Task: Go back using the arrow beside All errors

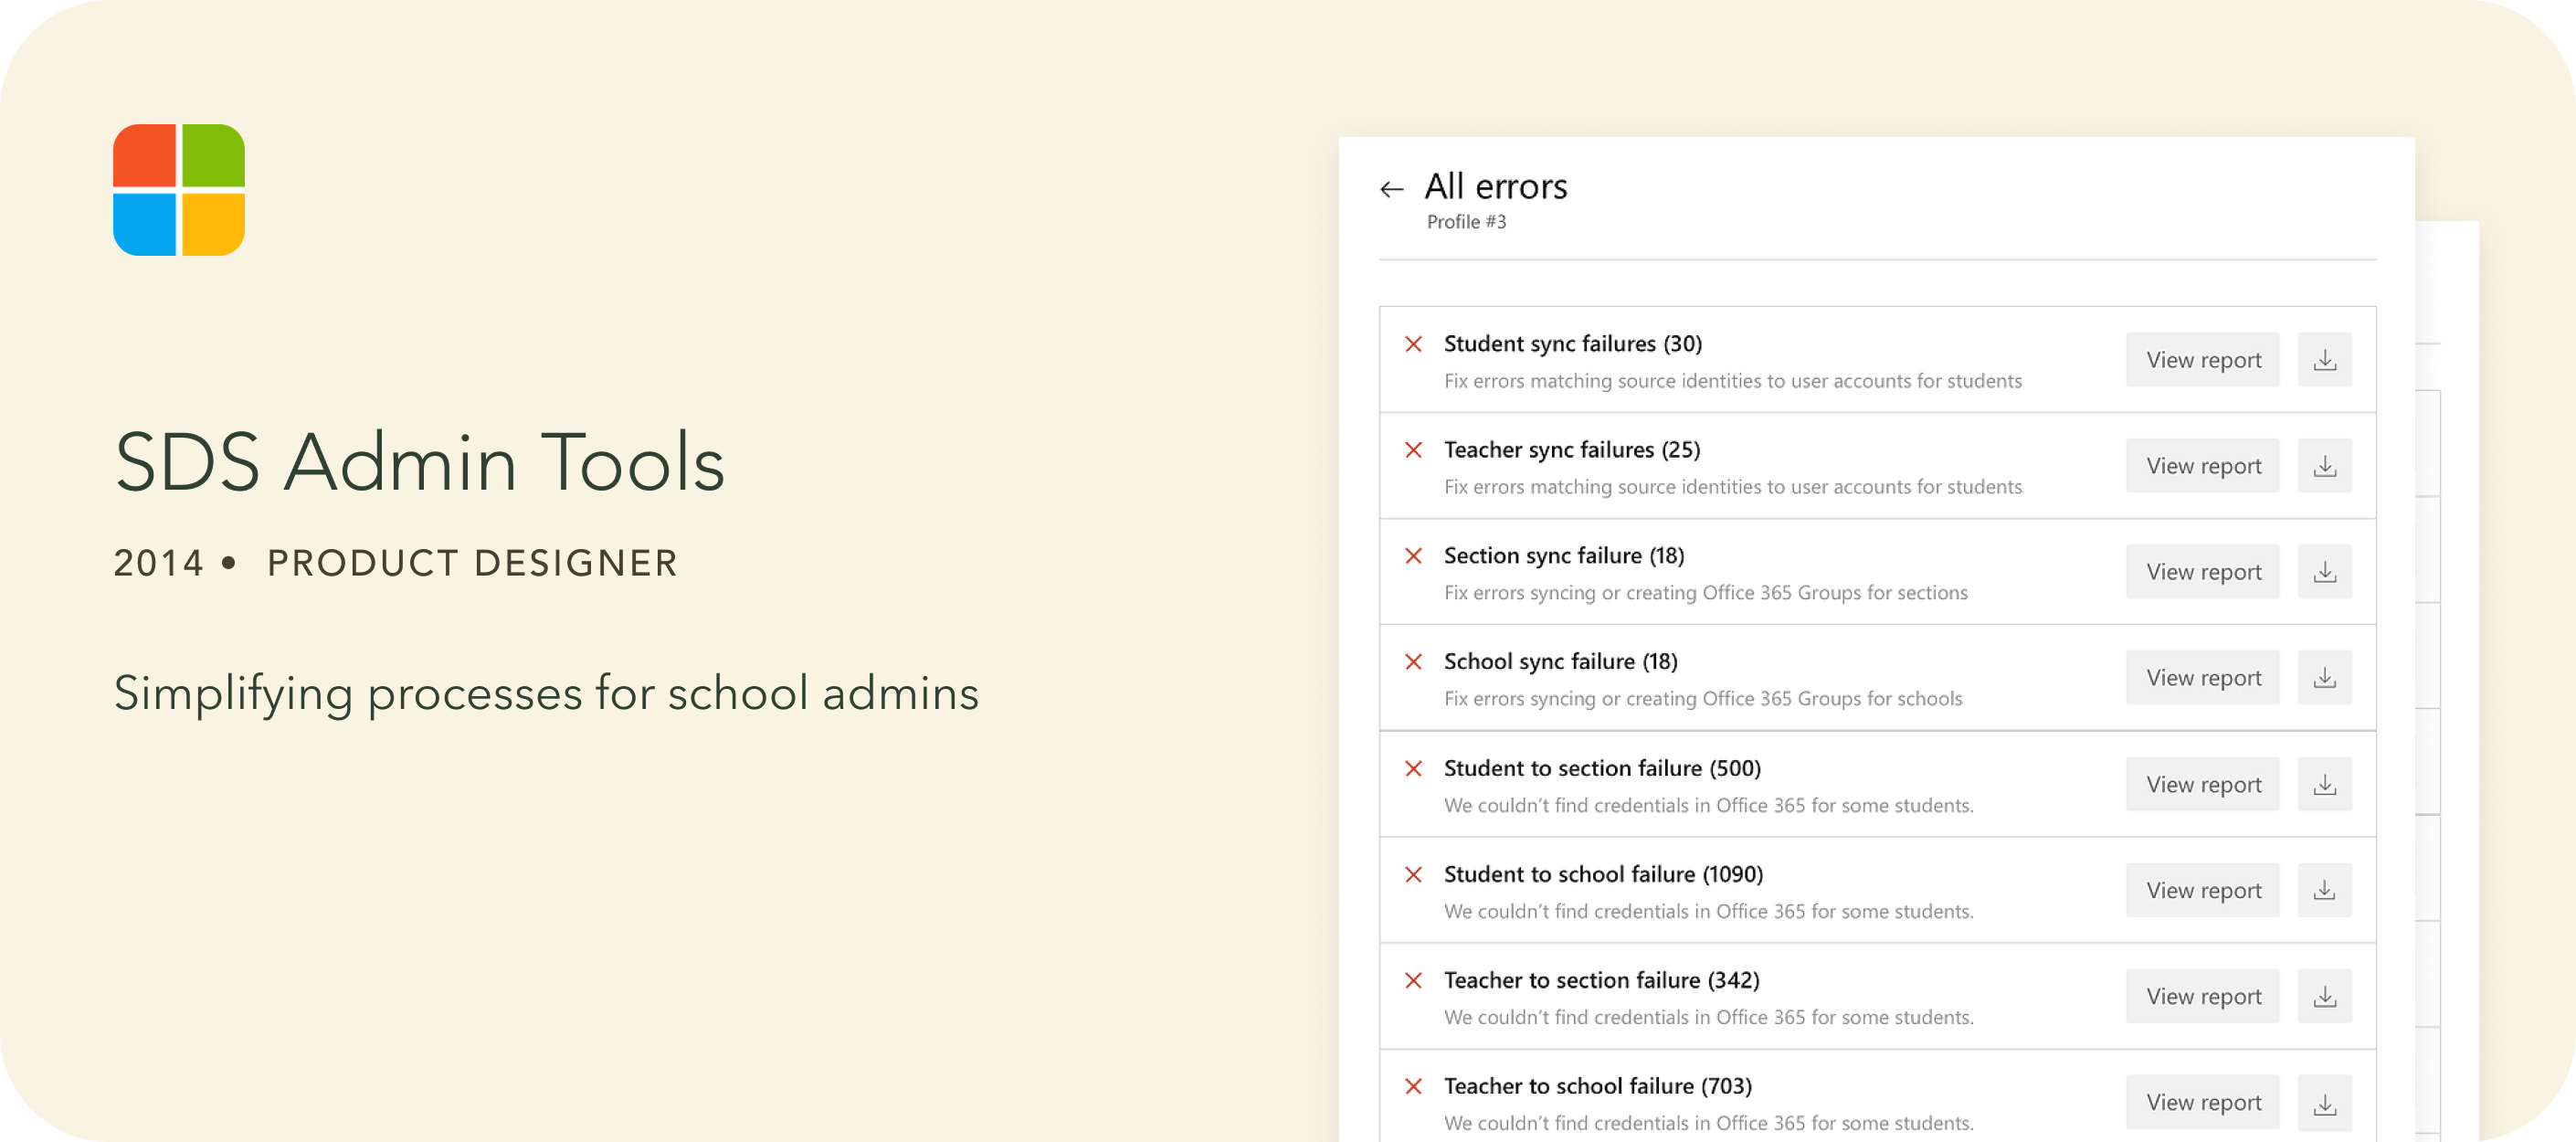Action: pyautogui.click(x=1391, y=189)
